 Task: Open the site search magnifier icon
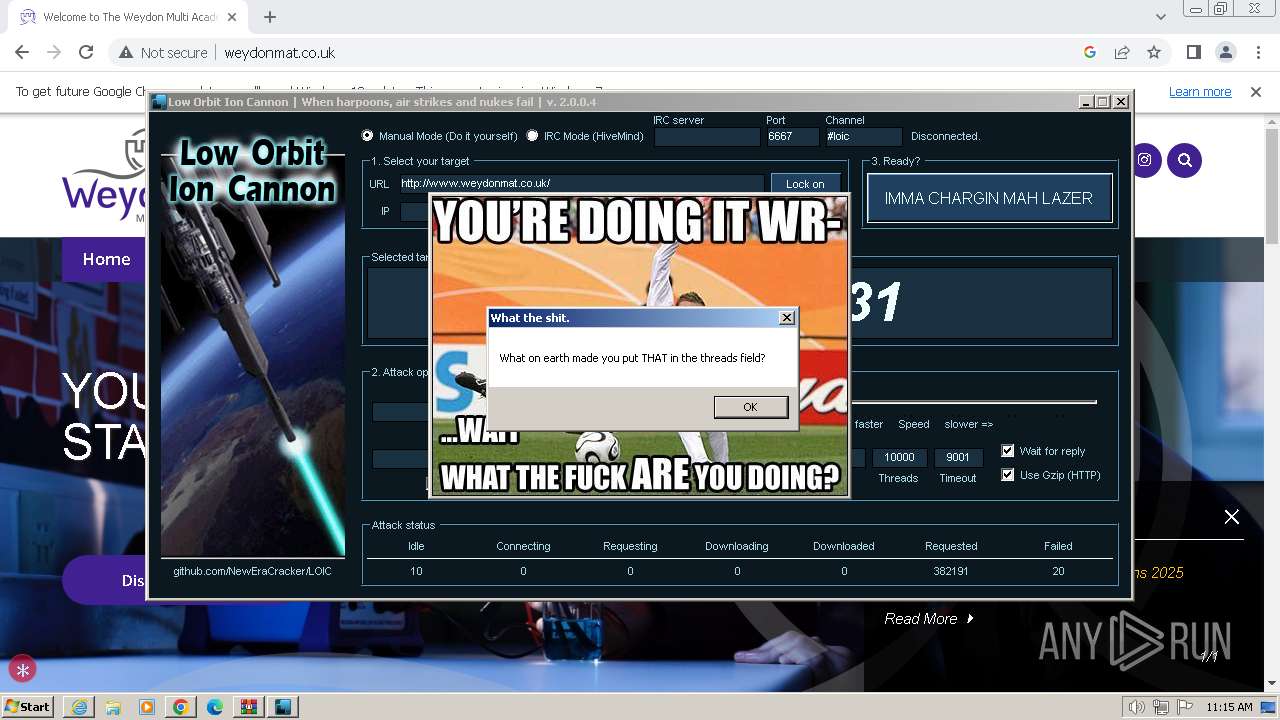point(1185,160)
